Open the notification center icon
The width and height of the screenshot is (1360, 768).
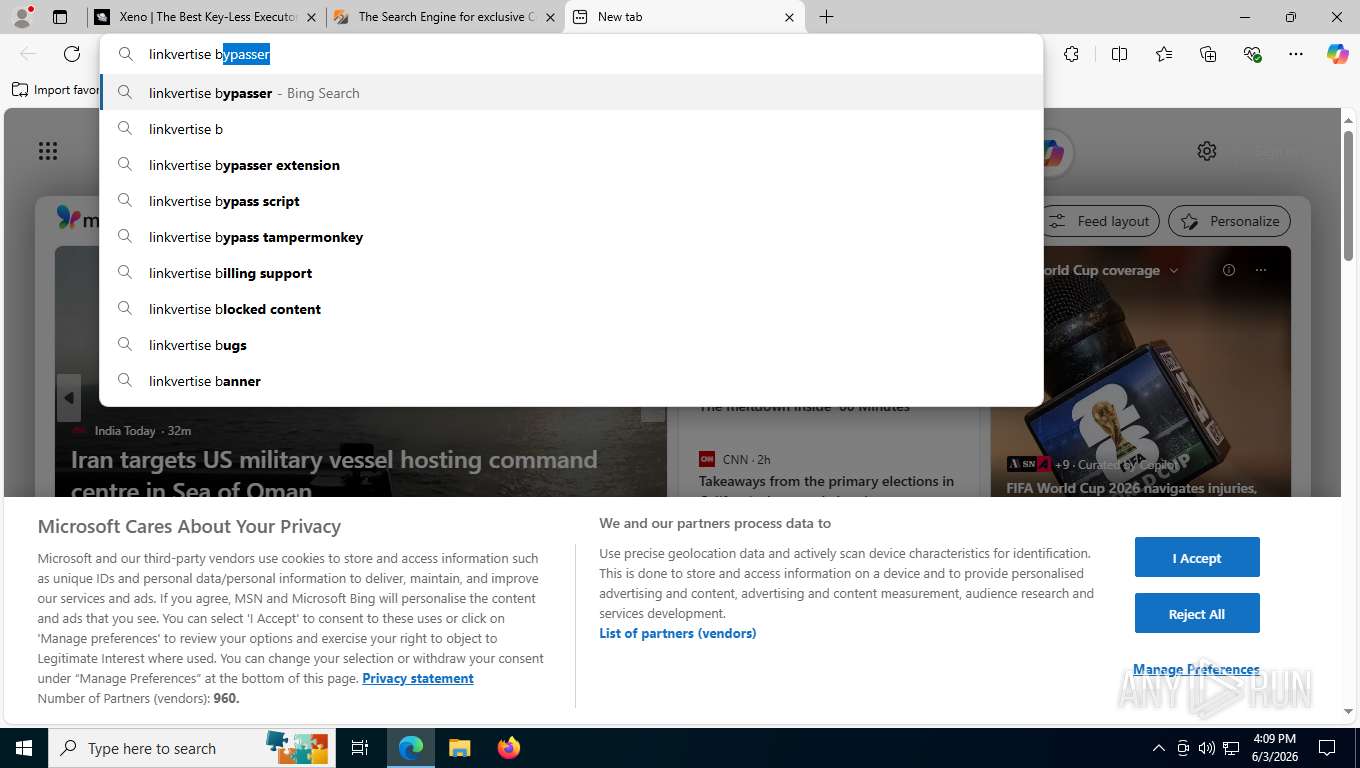click(1327, 748)
